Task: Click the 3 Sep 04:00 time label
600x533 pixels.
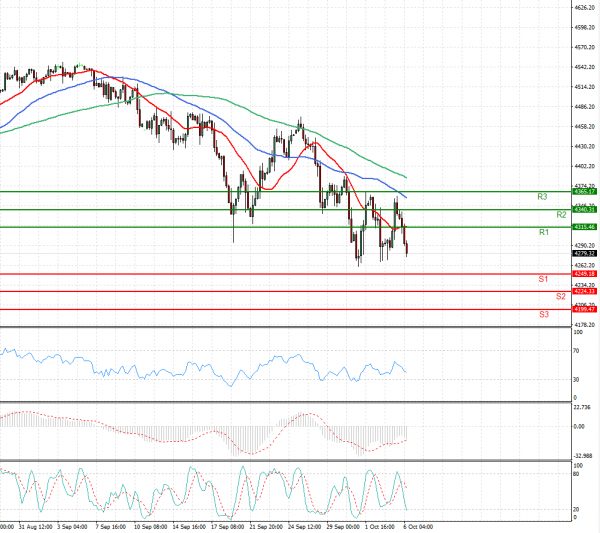Action: (72, 527)
